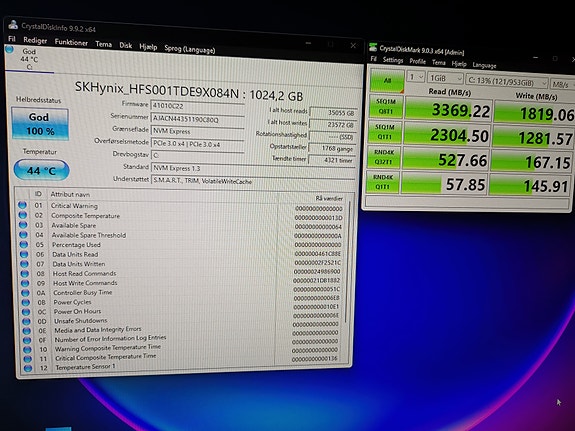Image resolution: width=575 pixels, height=431 pixels.
Task: Select the status orb for Unsafe Shutdowns
Action: tap(26, 321)
